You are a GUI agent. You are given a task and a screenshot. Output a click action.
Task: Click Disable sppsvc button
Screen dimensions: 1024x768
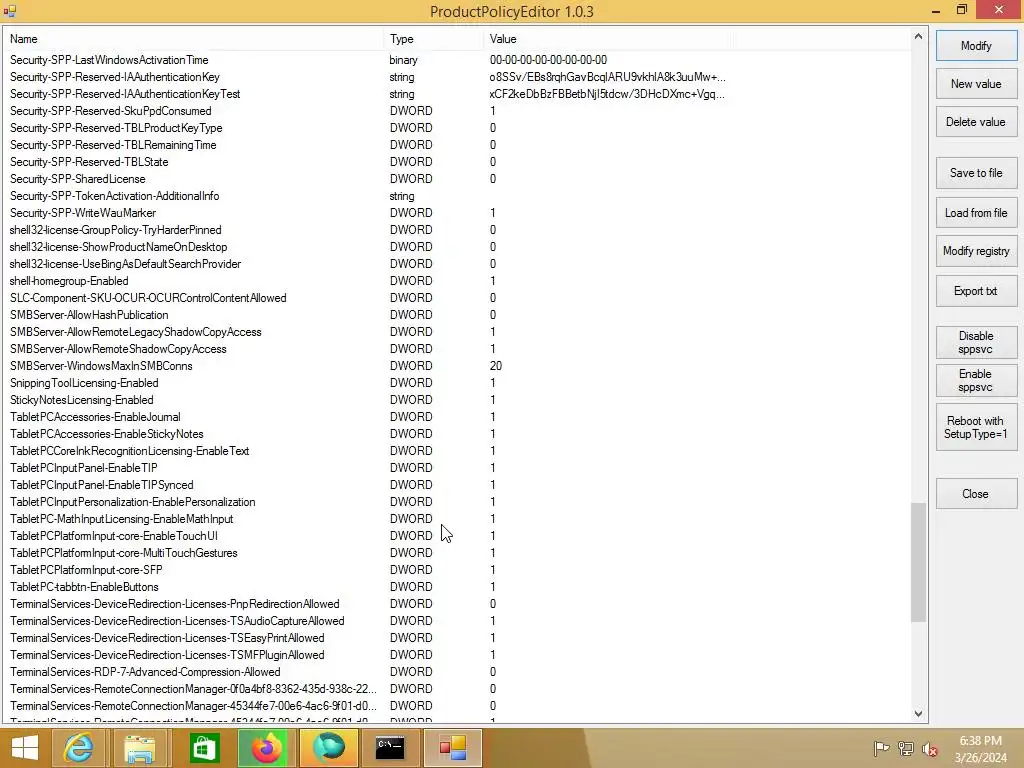point(976,342)
